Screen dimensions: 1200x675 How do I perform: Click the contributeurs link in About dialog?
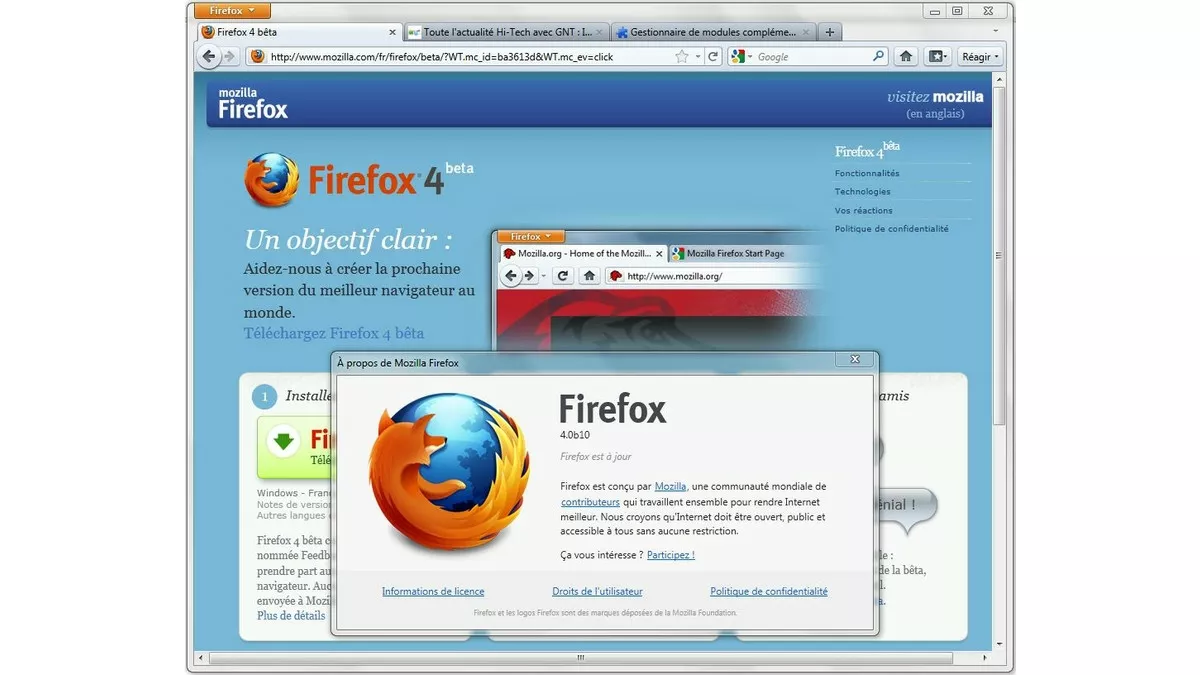tap(590, 501)
